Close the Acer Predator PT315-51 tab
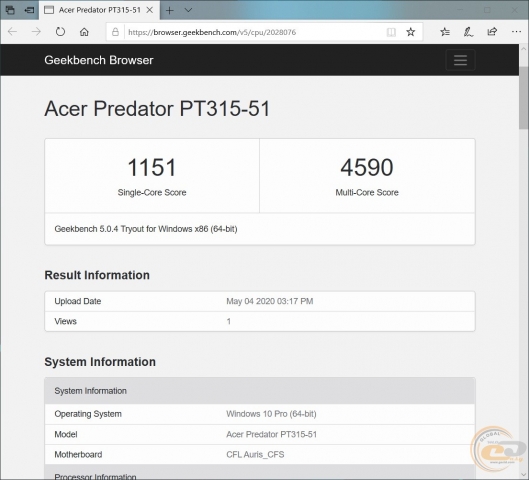 click(x=149, y=10)
